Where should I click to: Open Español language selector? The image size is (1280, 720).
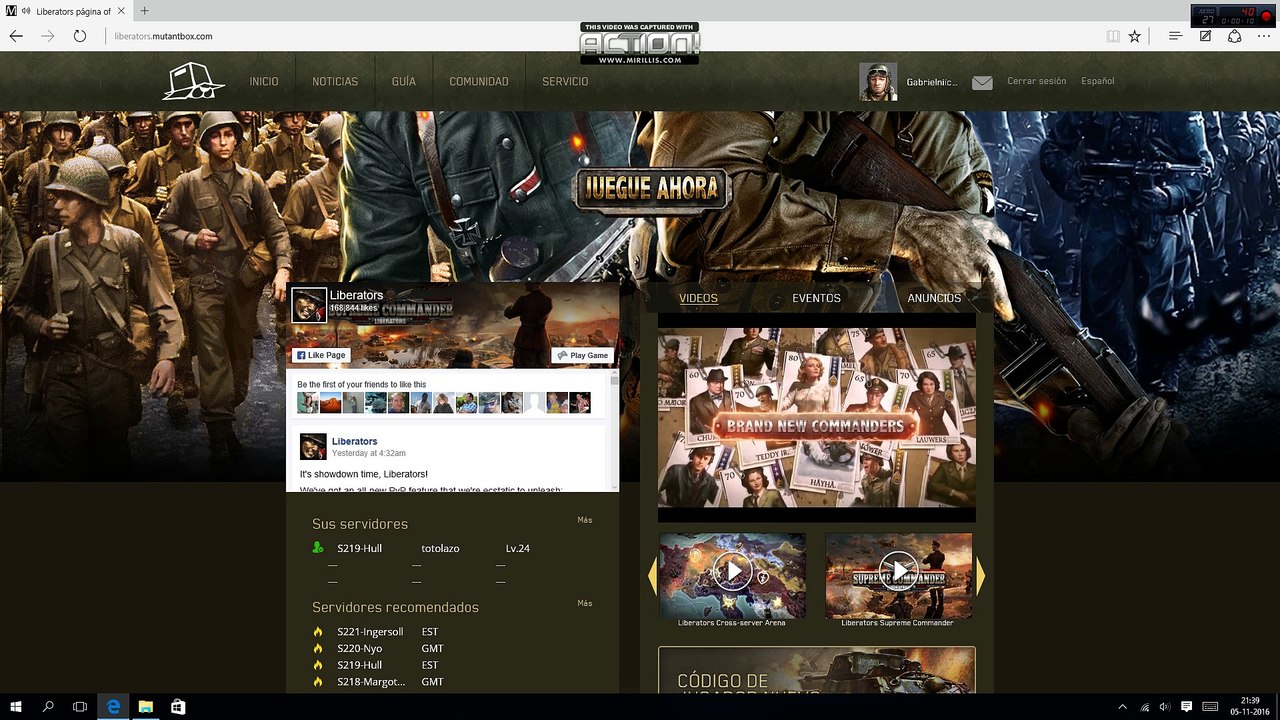1097,81
